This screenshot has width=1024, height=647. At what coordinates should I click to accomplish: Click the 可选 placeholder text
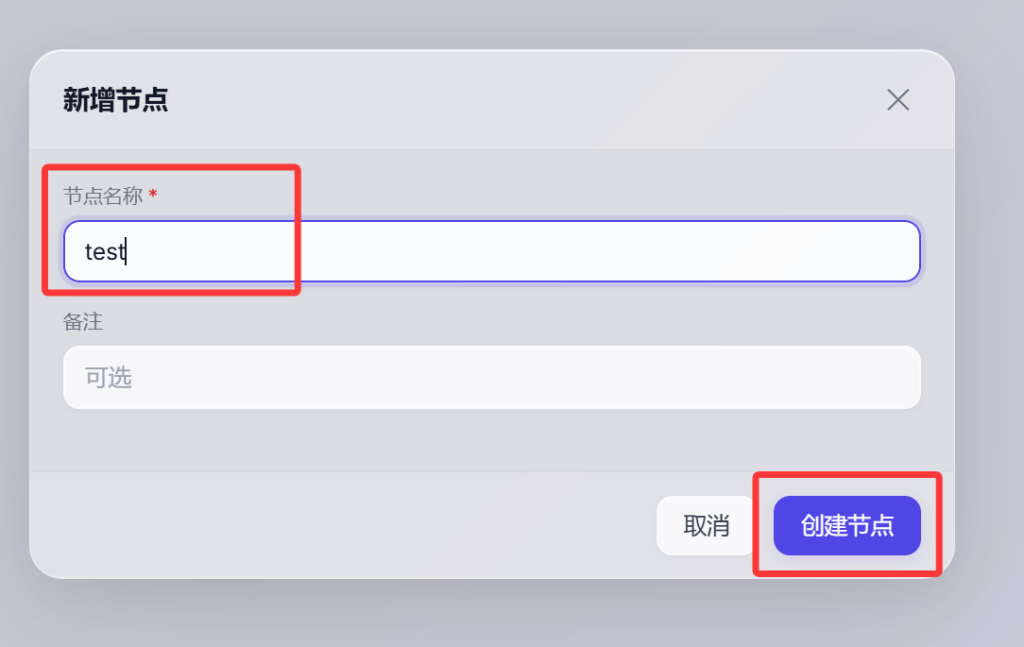[108, 378]
